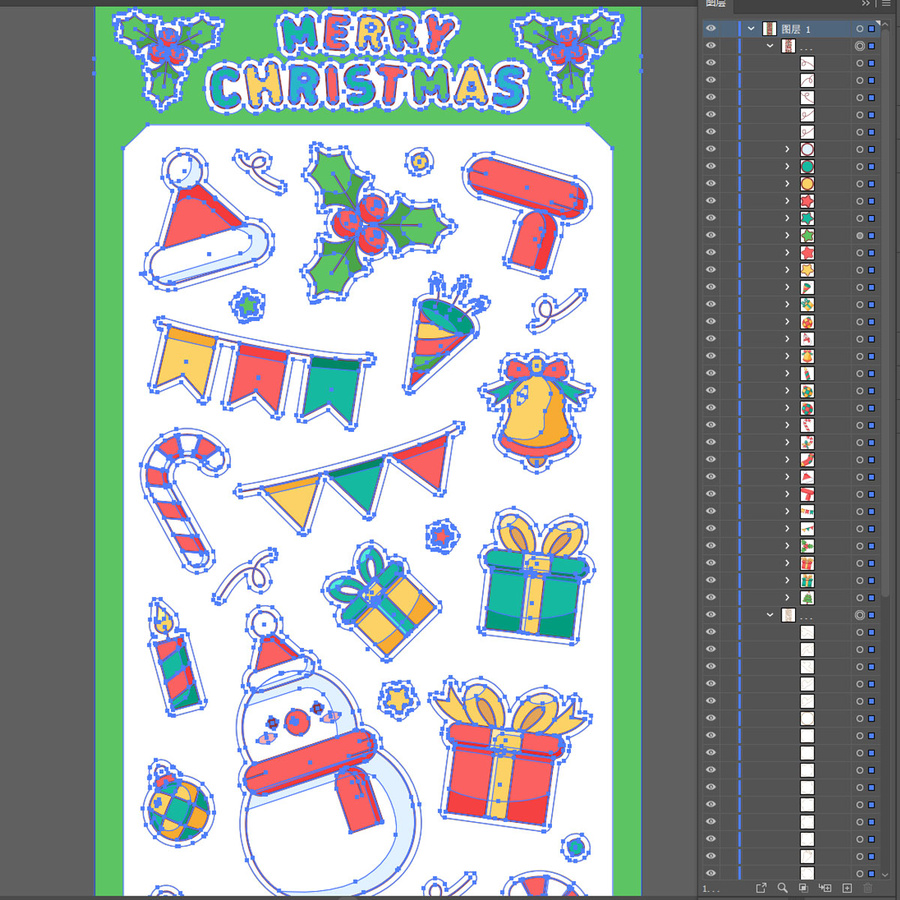Expand the light blue circle group

[x=788, y=149]
